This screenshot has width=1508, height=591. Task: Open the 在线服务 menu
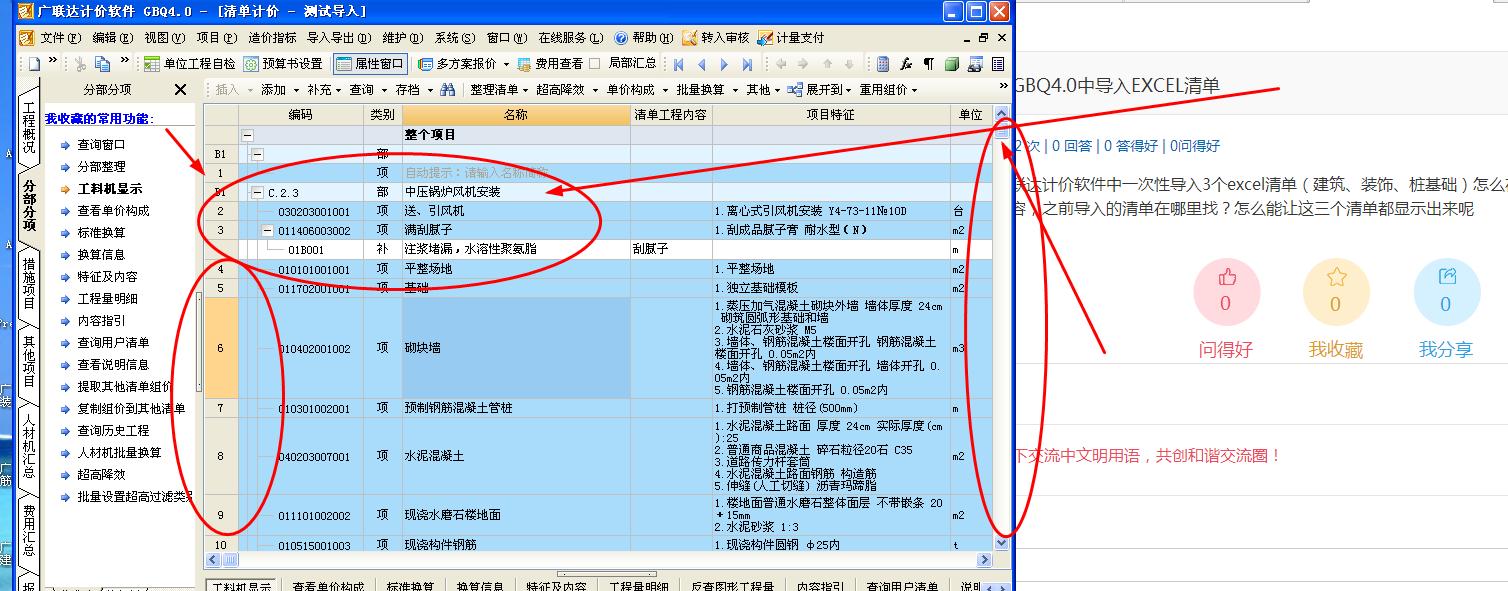point(571,38)
